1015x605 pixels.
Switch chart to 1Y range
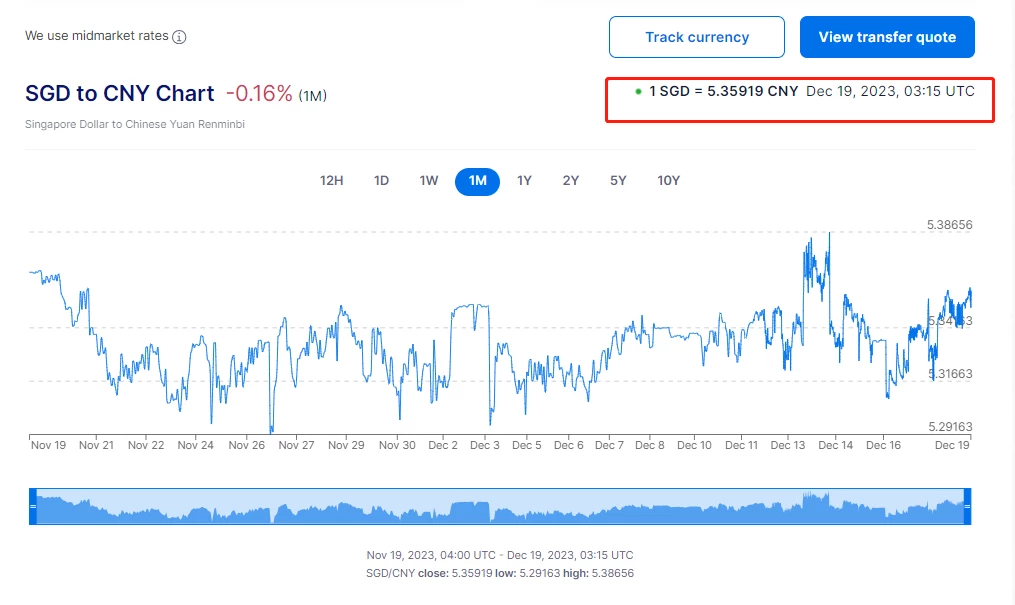pos(524,181)
